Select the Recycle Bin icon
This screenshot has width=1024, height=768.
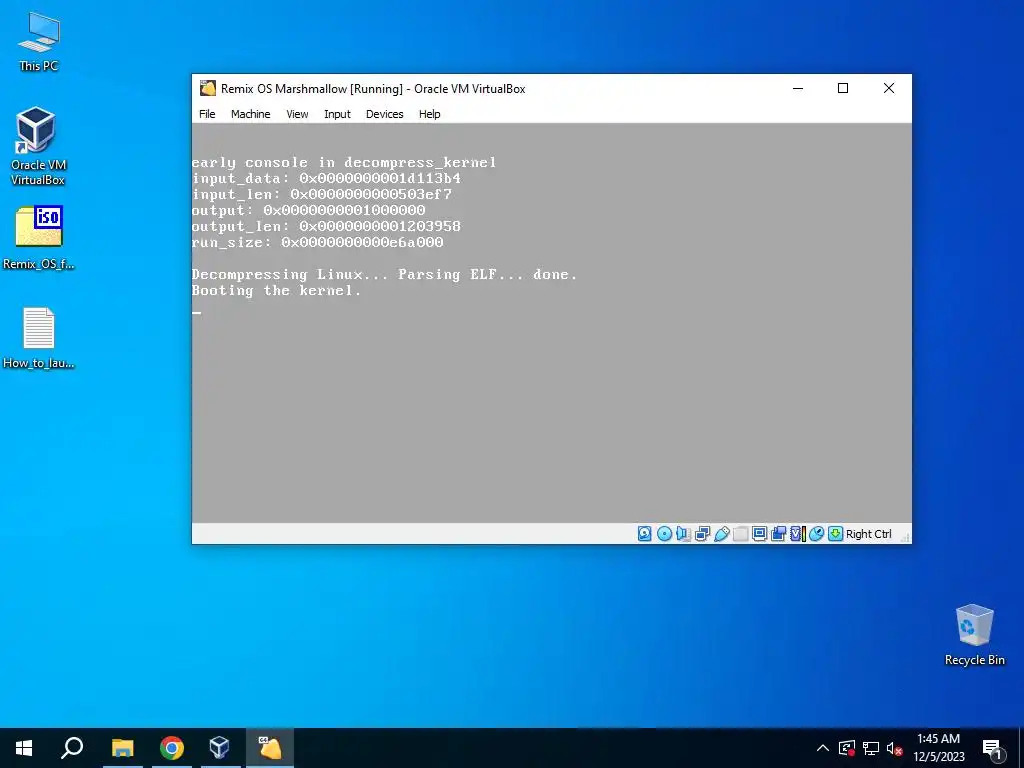[x=974, y=635]
